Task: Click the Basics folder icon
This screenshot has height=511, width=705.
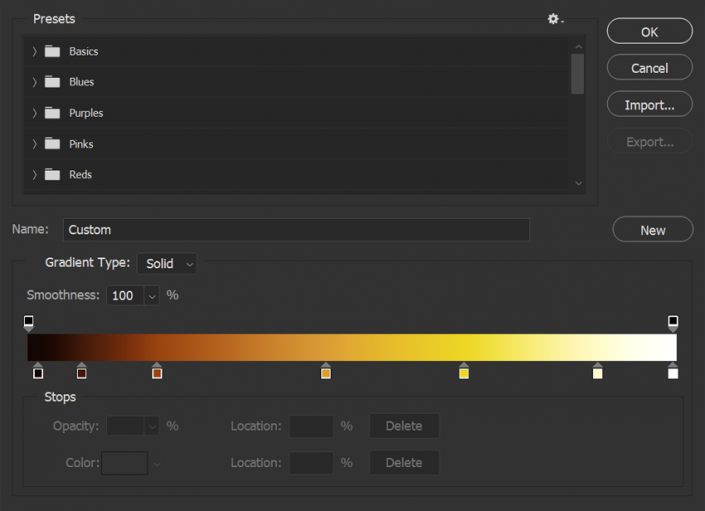Action: tap(52, 51)
